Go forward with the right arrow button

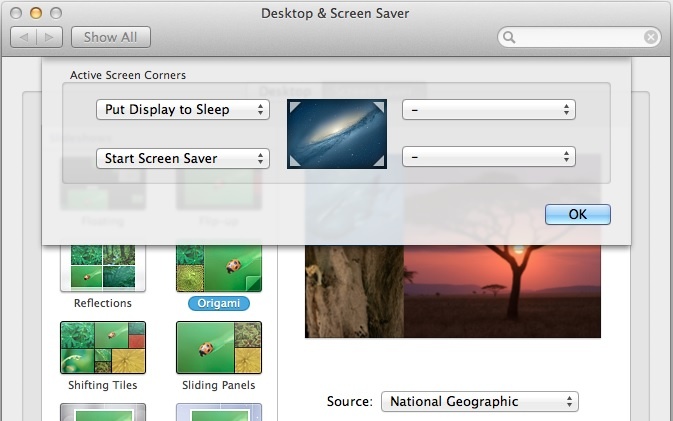click(x=50, y=37)
